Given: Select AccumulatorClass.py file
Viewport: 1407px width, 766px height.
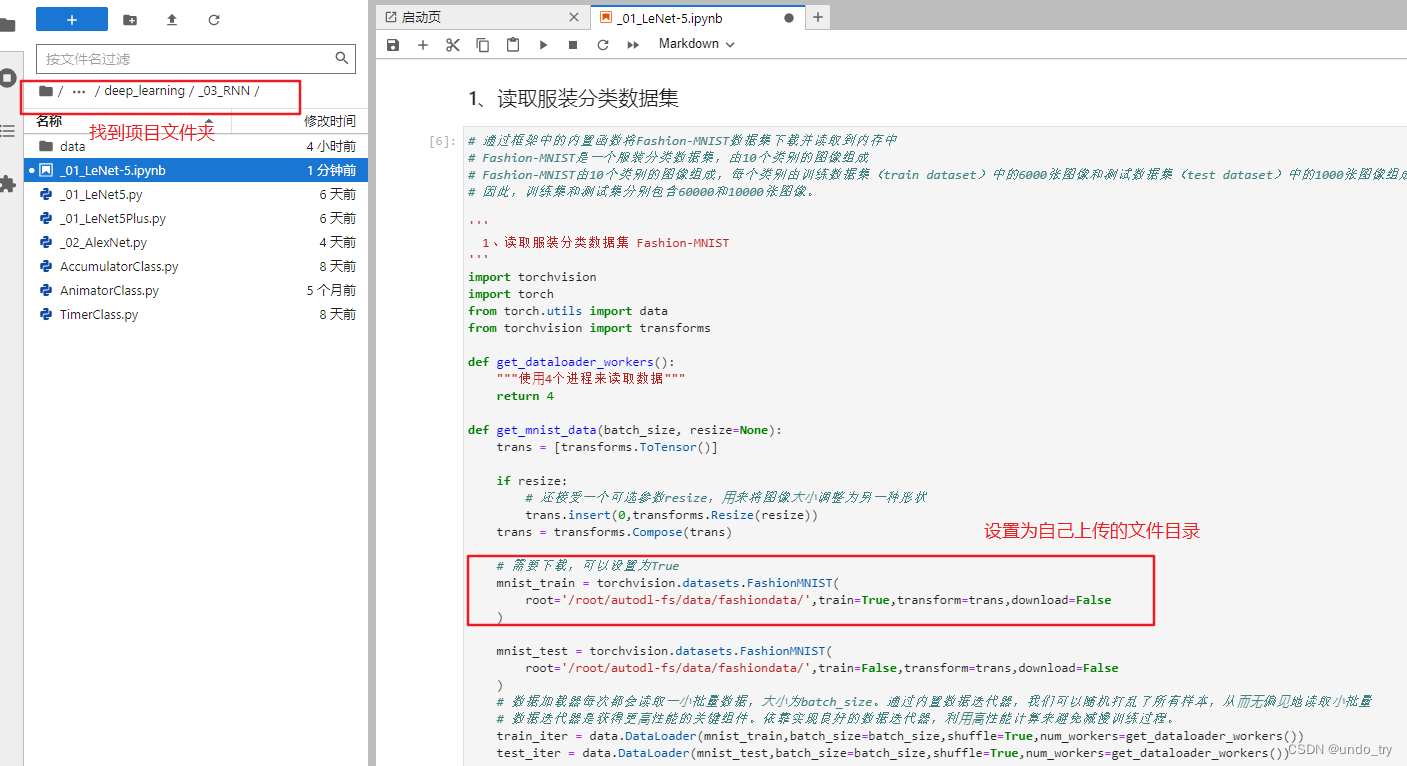Looking at the screenshot, I should click(196, 266).
